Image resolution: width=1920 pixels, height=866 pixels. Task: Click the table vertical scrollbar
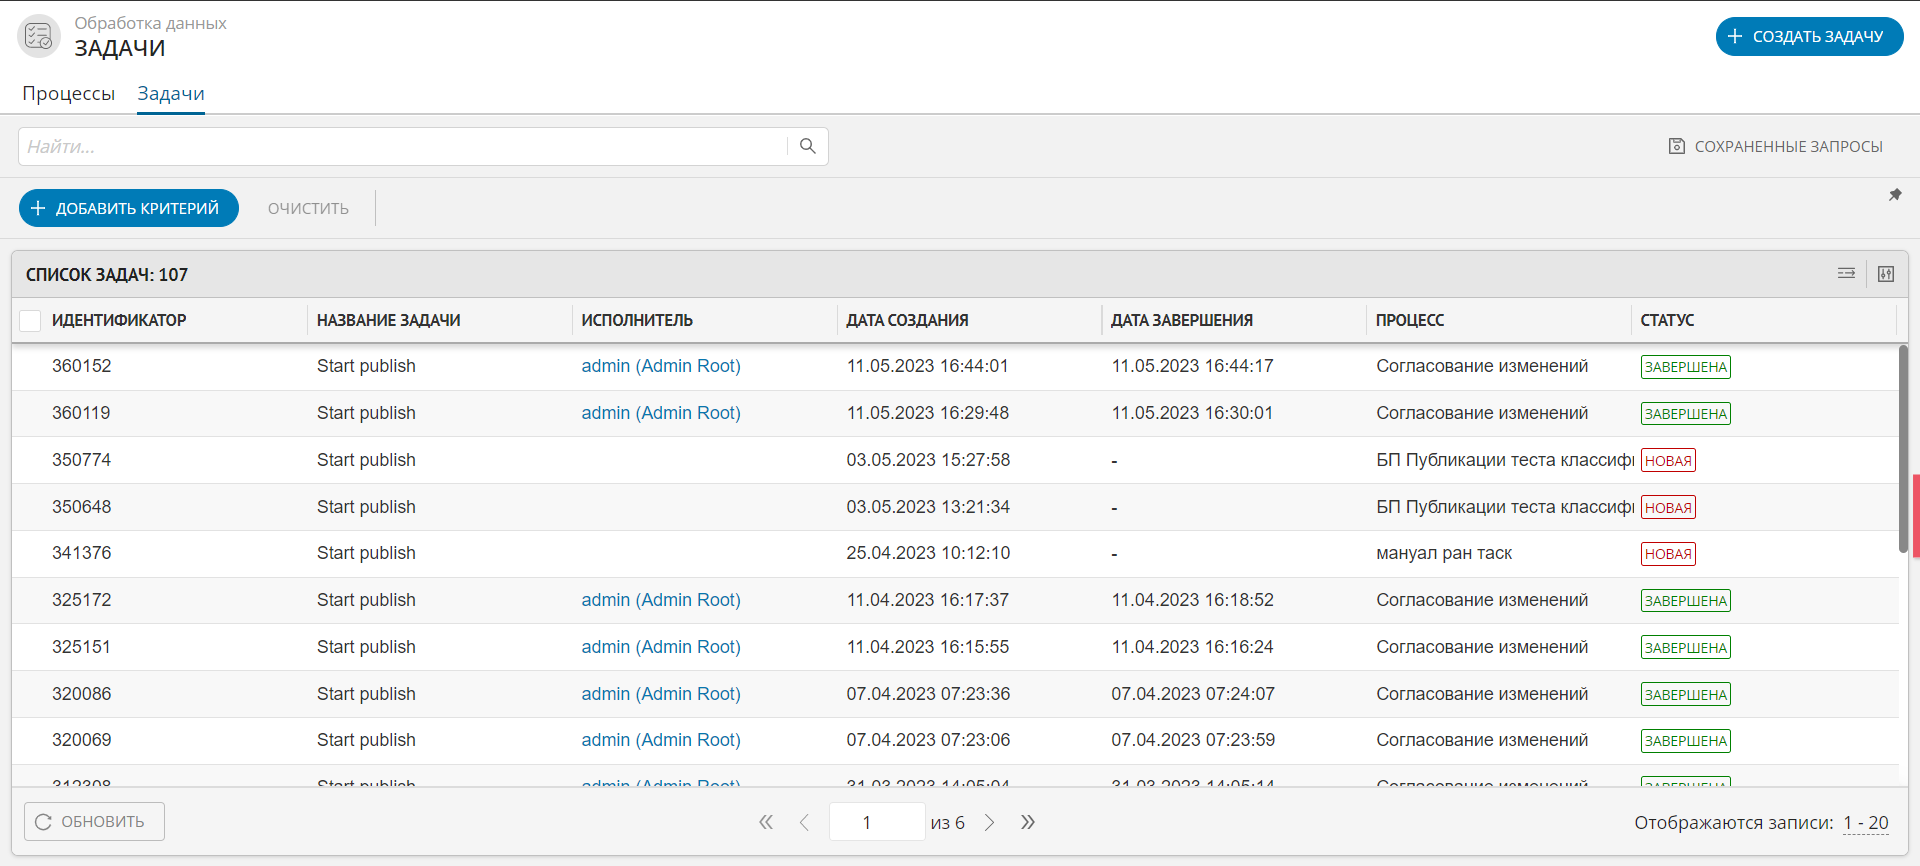click(x=1903, y=448)
